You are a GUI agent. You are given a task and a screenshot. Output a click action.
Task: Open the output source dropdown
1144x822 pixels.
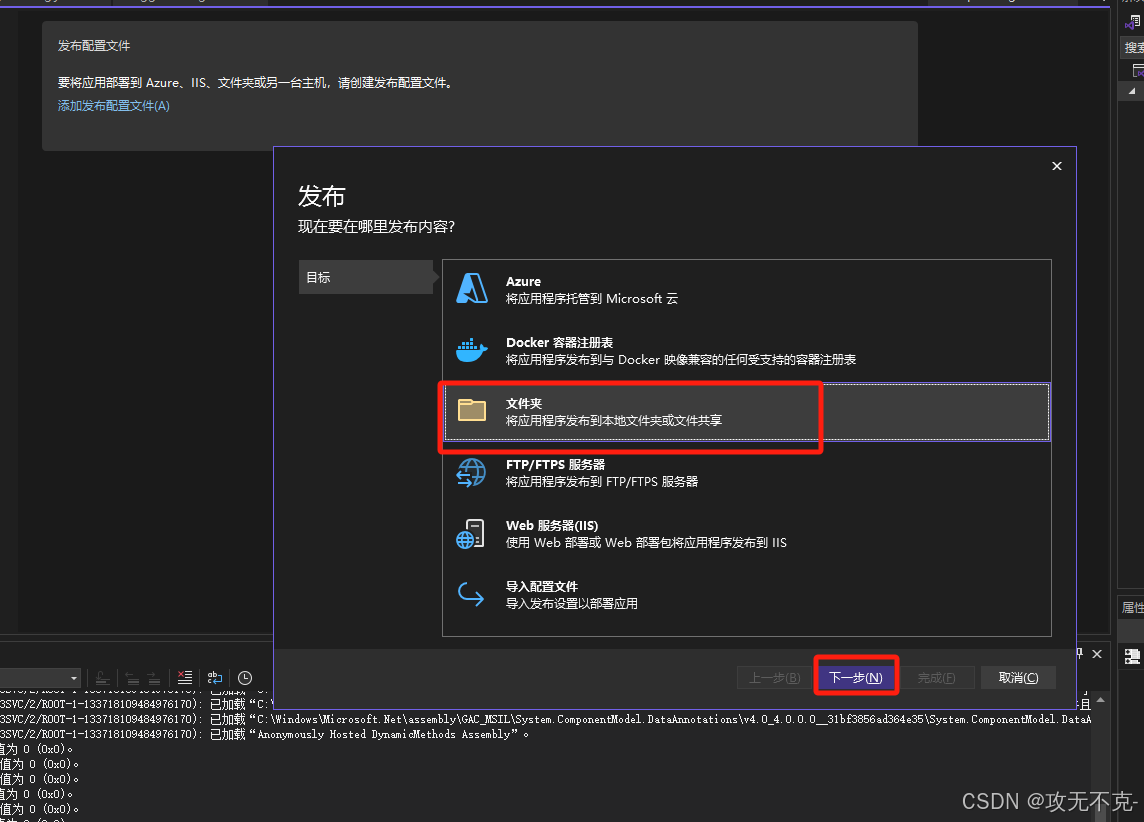(40, 678)
